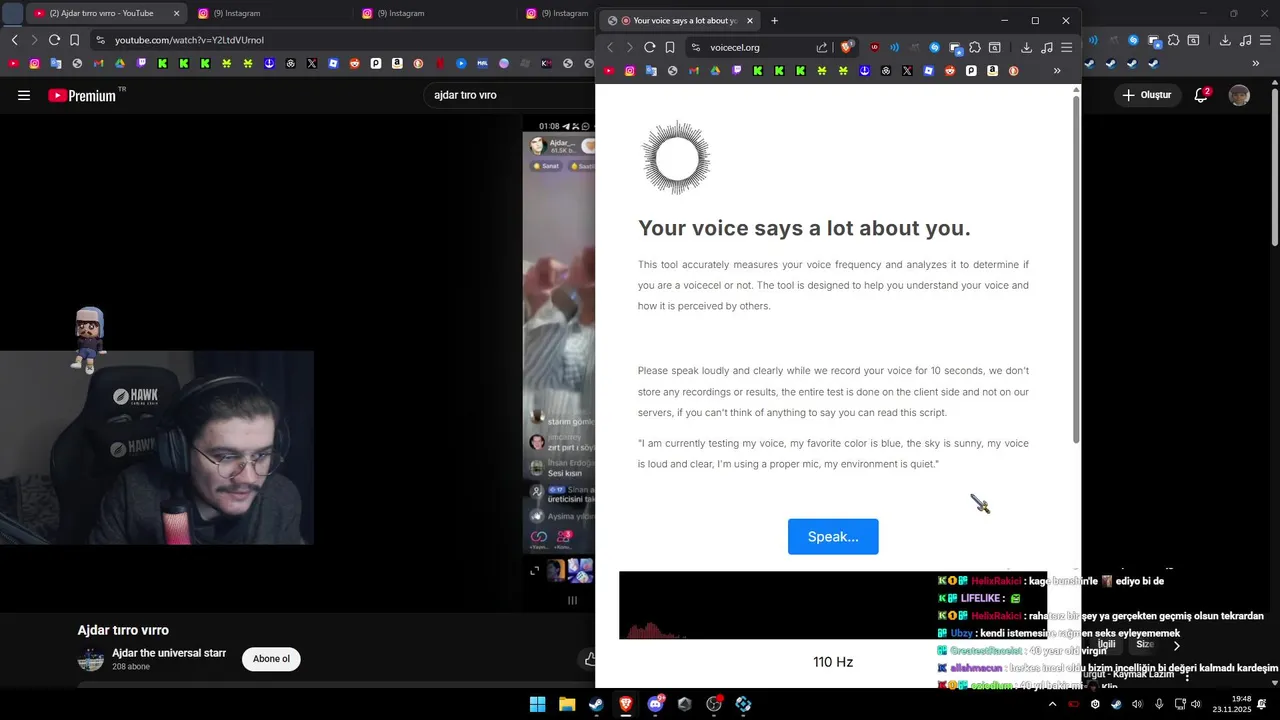Click the YouTube Premium logo

83,95
